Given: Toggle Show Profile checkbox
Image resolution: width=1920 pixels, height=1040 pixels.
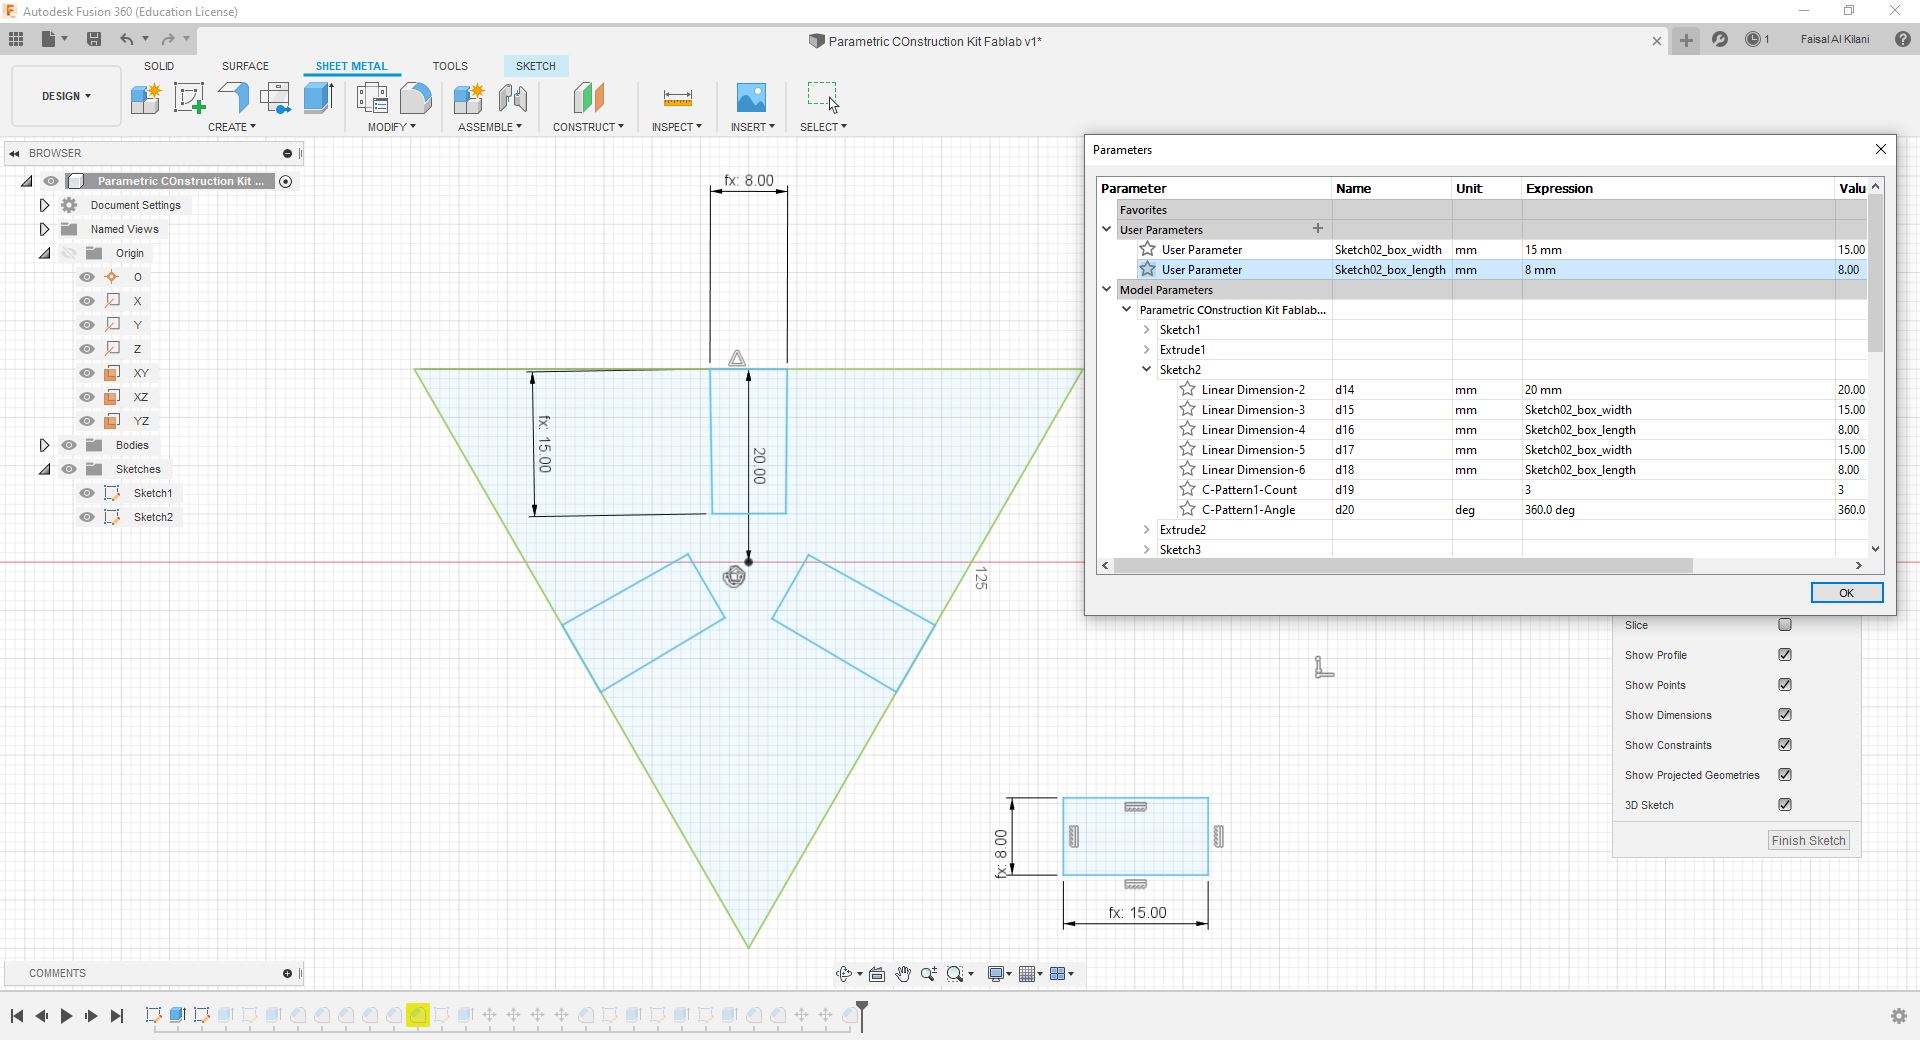Looking at the screenshot, I should [1785, 655].
